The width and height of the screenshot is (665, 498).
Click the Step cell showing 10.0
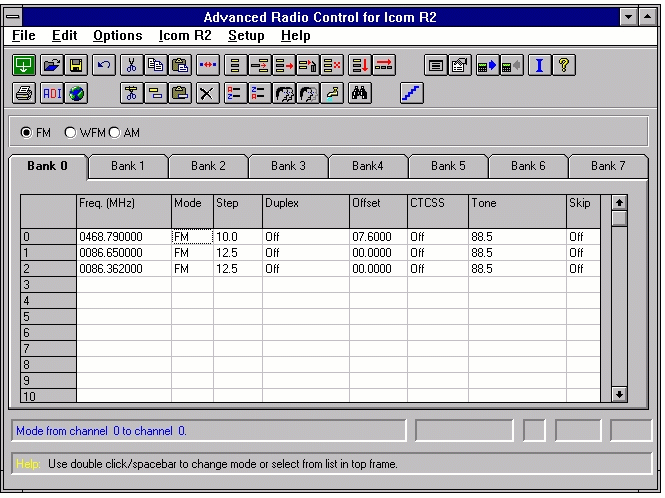click(x=238, y=237)
